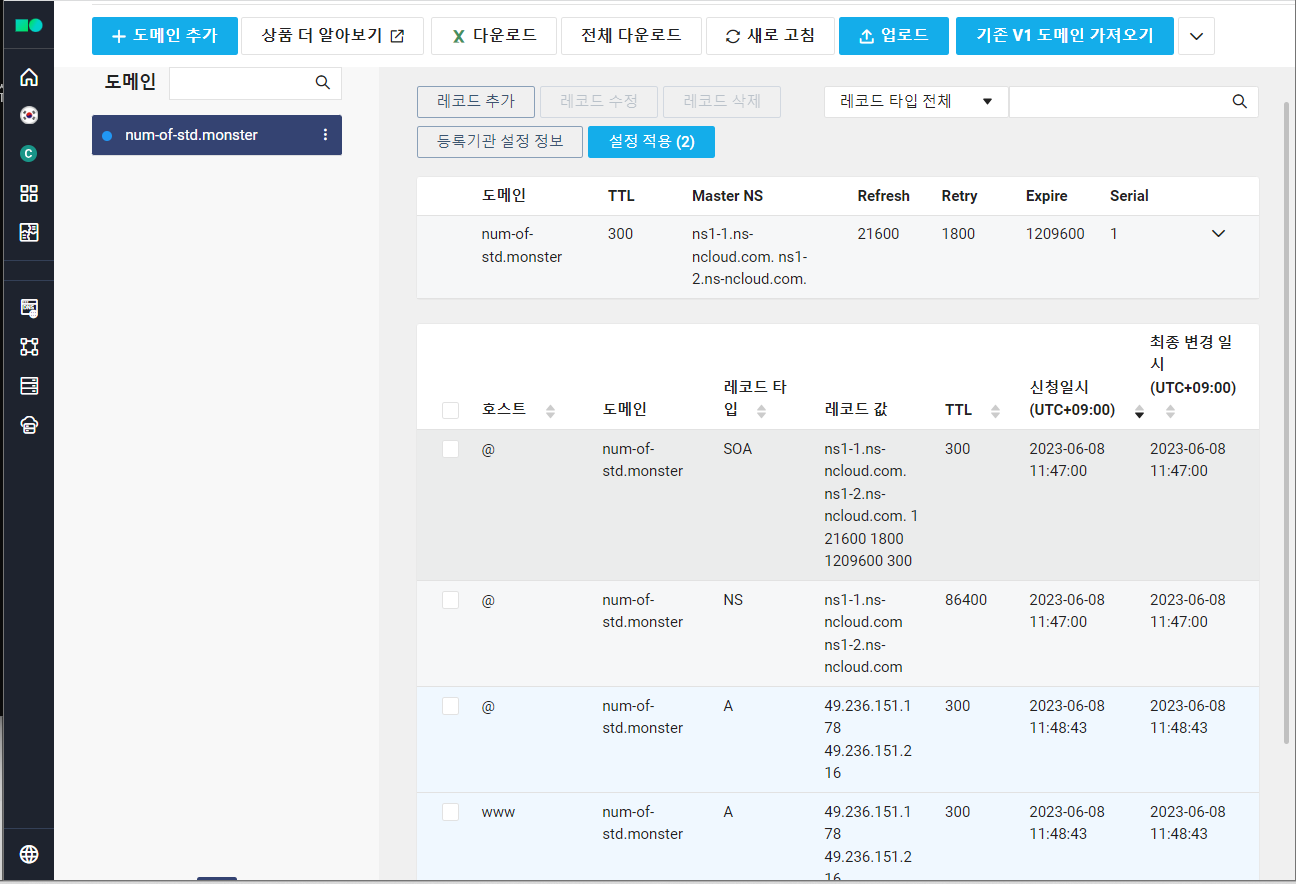Tick the select-all records checkbox in header
This screenshot has height=884, width=1296.
(450, 410)
